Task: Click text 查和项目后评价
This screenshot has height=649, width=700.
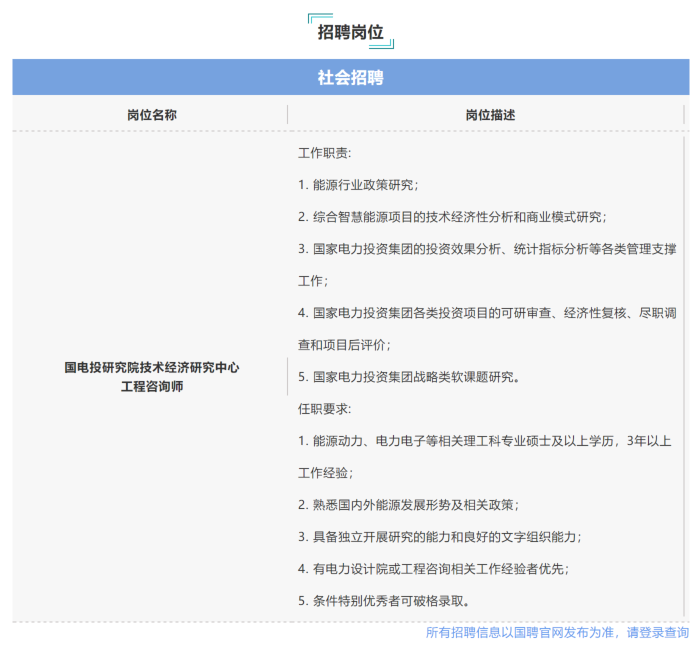Action: pyautogui.click(x=344, y=345)
